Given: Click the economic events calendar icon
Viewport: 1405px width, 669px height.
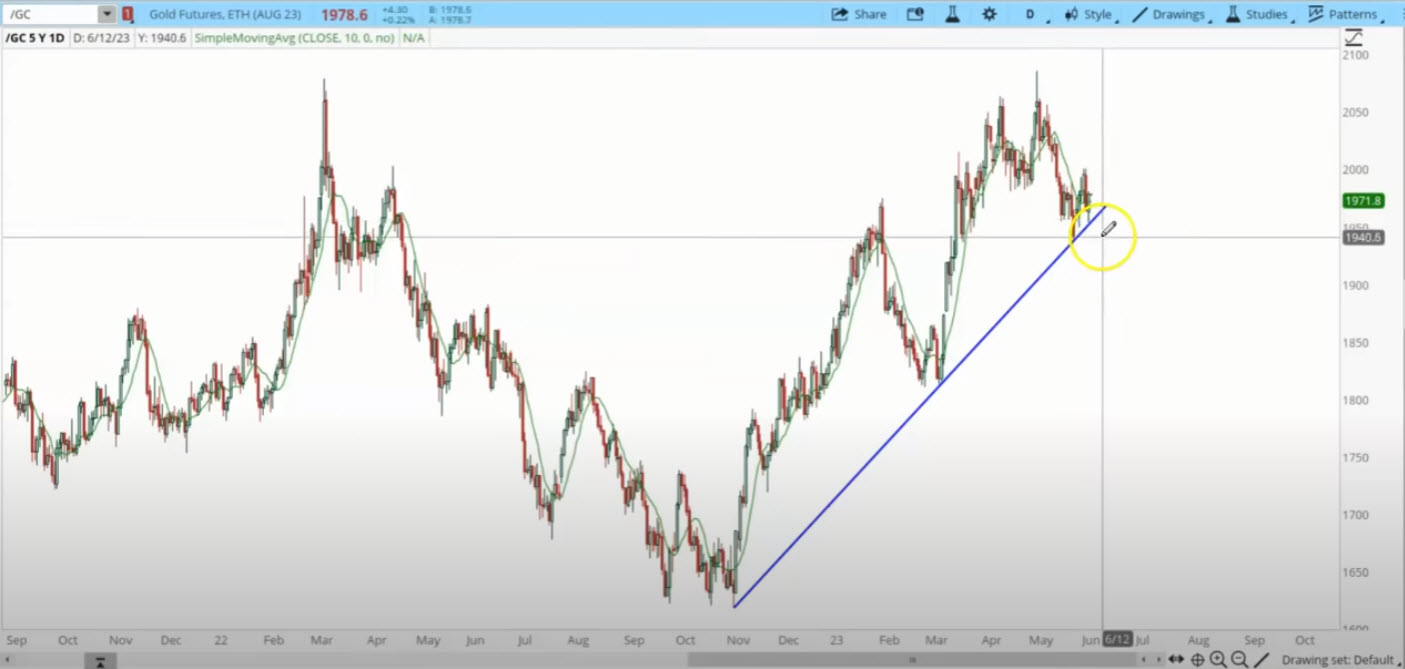Looking at the screenshot, I should [x=915, y=14].
